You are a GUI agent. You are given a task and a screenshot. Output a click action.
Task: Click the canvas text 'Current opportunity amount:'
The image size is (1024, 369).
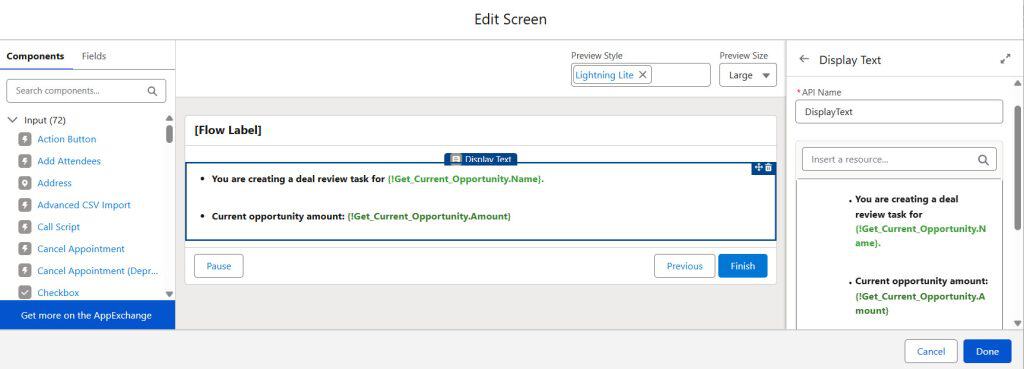[x=278, y=216]
